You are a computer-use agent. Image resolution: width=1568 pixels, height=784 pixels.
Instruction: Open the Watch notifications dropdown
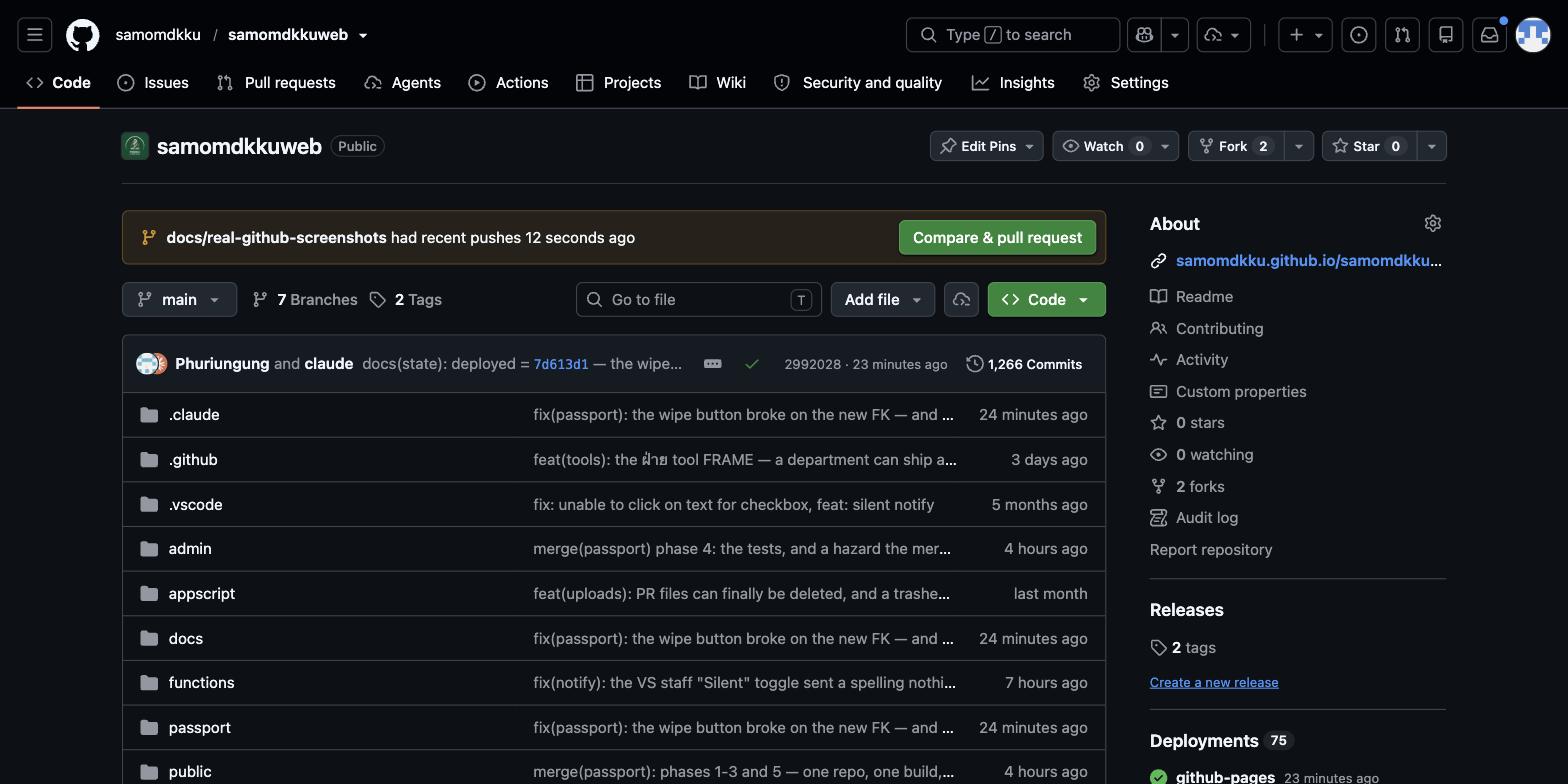1115,146
